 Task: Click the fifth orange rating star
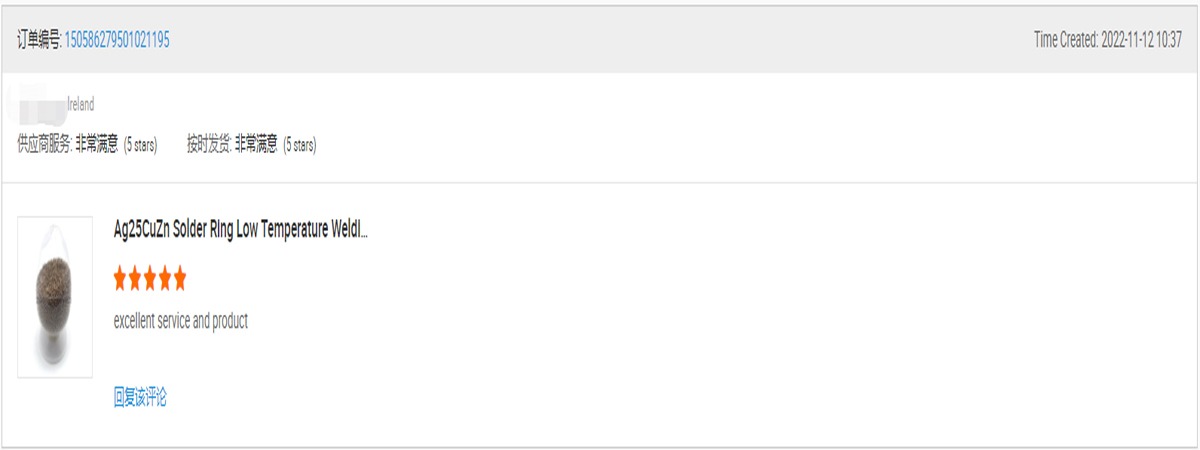[x=180, y=279]
